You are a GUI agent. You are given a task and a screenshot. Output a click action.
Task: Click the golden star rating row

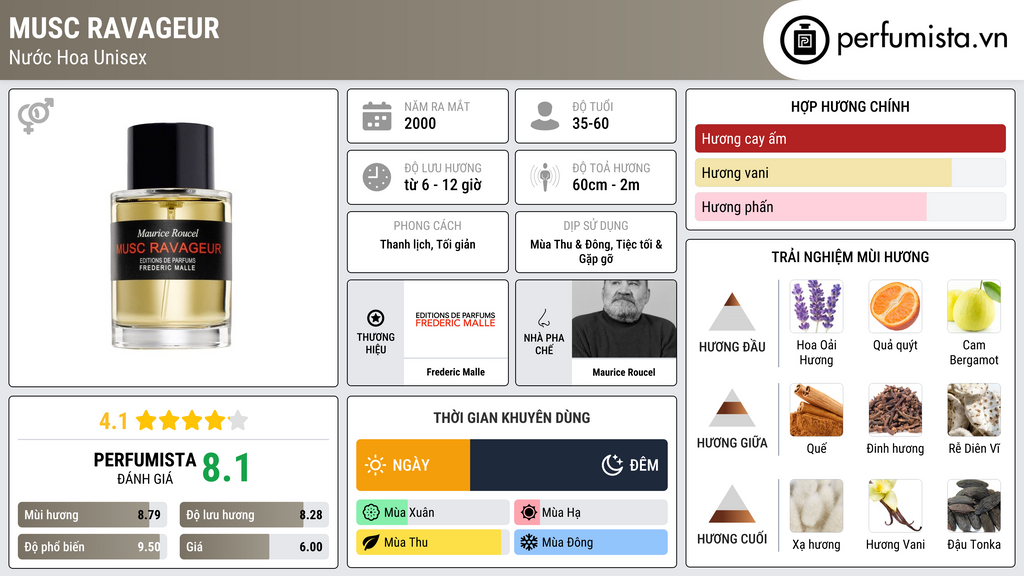(192, 420)
